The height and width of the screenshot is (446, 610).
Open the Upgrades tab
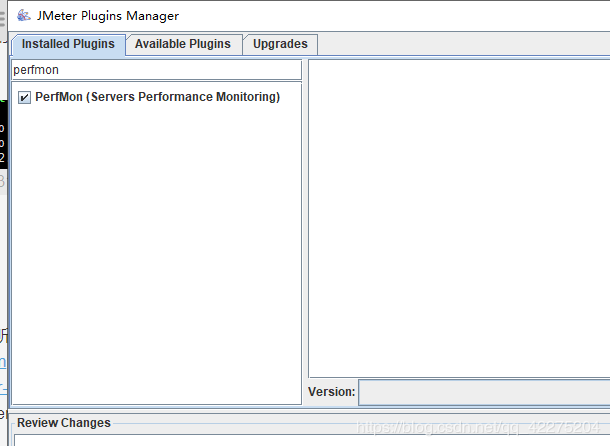(x=280, y=44)
